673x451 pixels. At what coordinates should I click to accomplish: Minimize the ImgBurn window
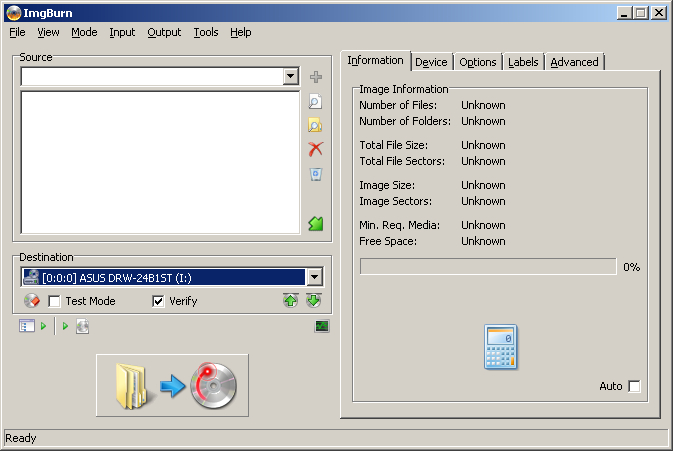[x=624, y=13]
